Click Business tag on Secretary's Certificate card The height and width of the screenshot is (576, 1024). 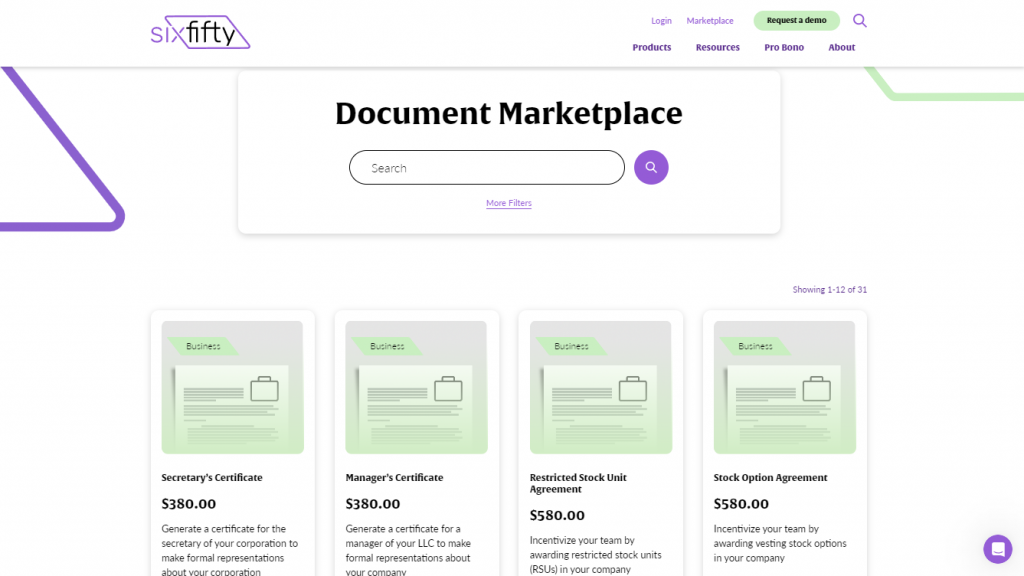point(203,346)
